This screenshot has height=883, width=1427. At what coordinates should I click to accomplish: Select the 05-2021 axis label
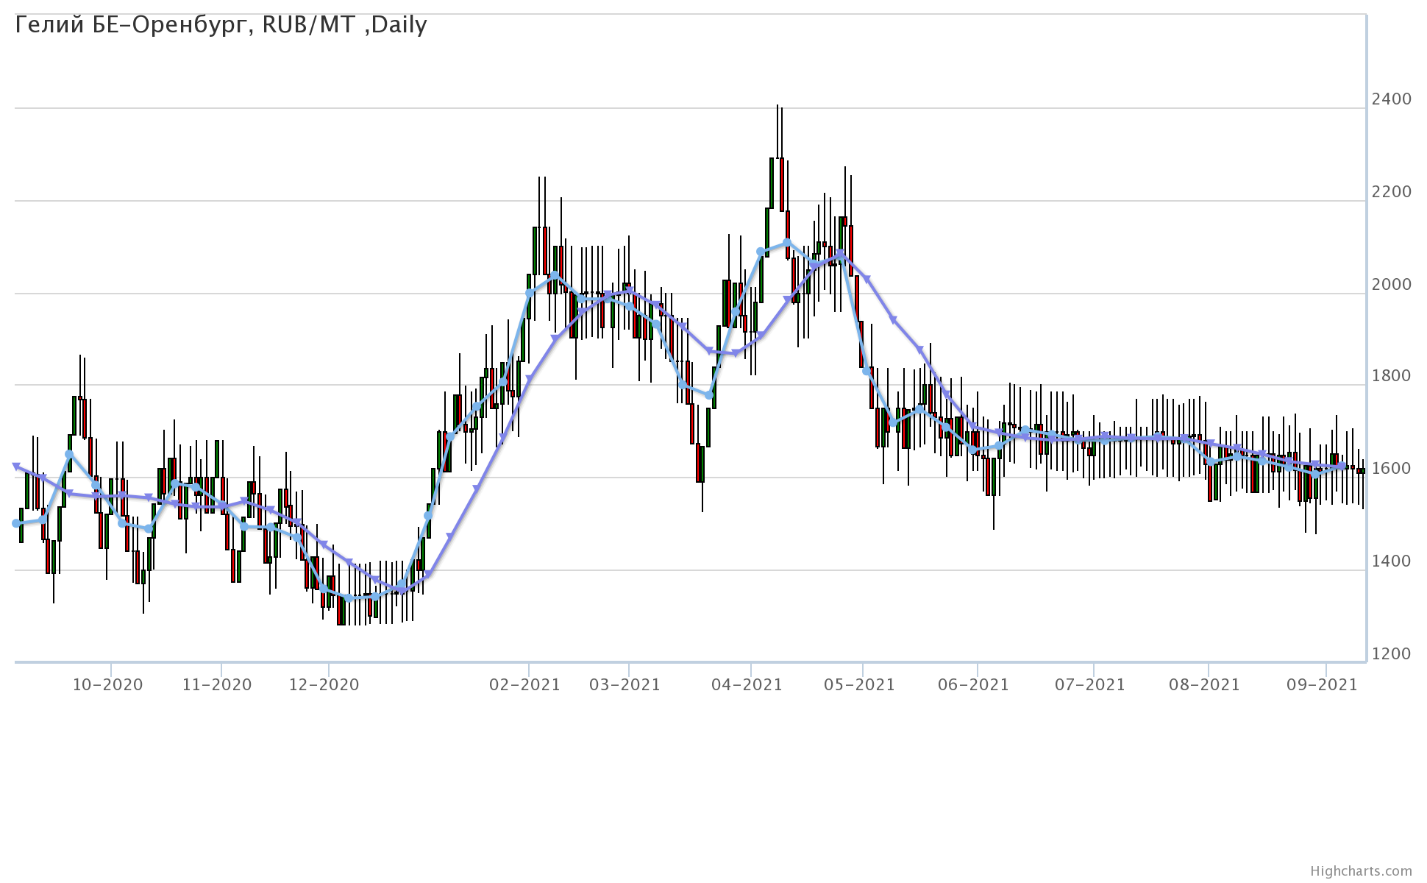pyautogui.click(x=860, y=685)
